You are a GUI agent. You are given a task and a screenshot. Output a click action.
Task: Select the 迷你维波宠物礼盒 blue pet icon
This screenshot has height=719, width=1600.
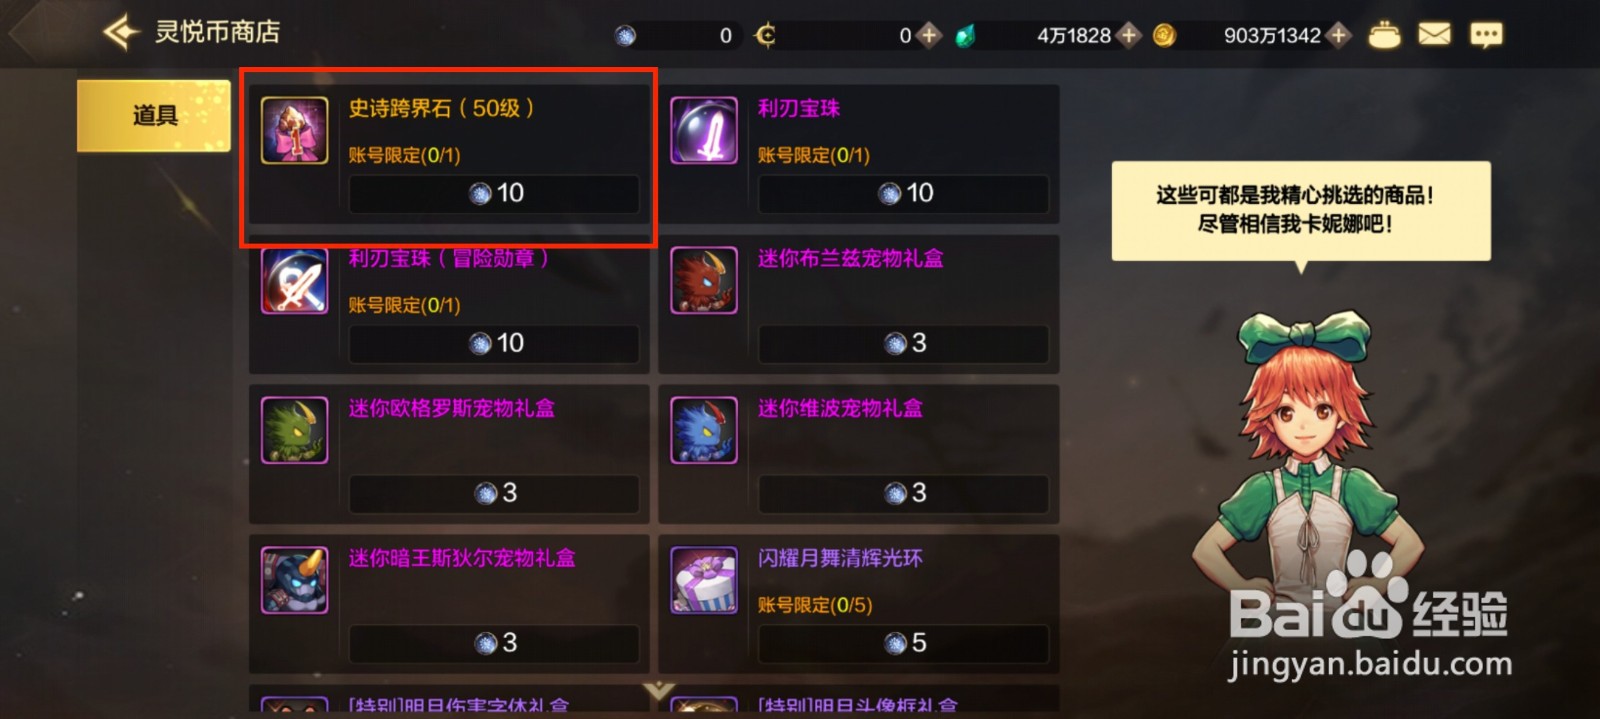pos(704,430)
